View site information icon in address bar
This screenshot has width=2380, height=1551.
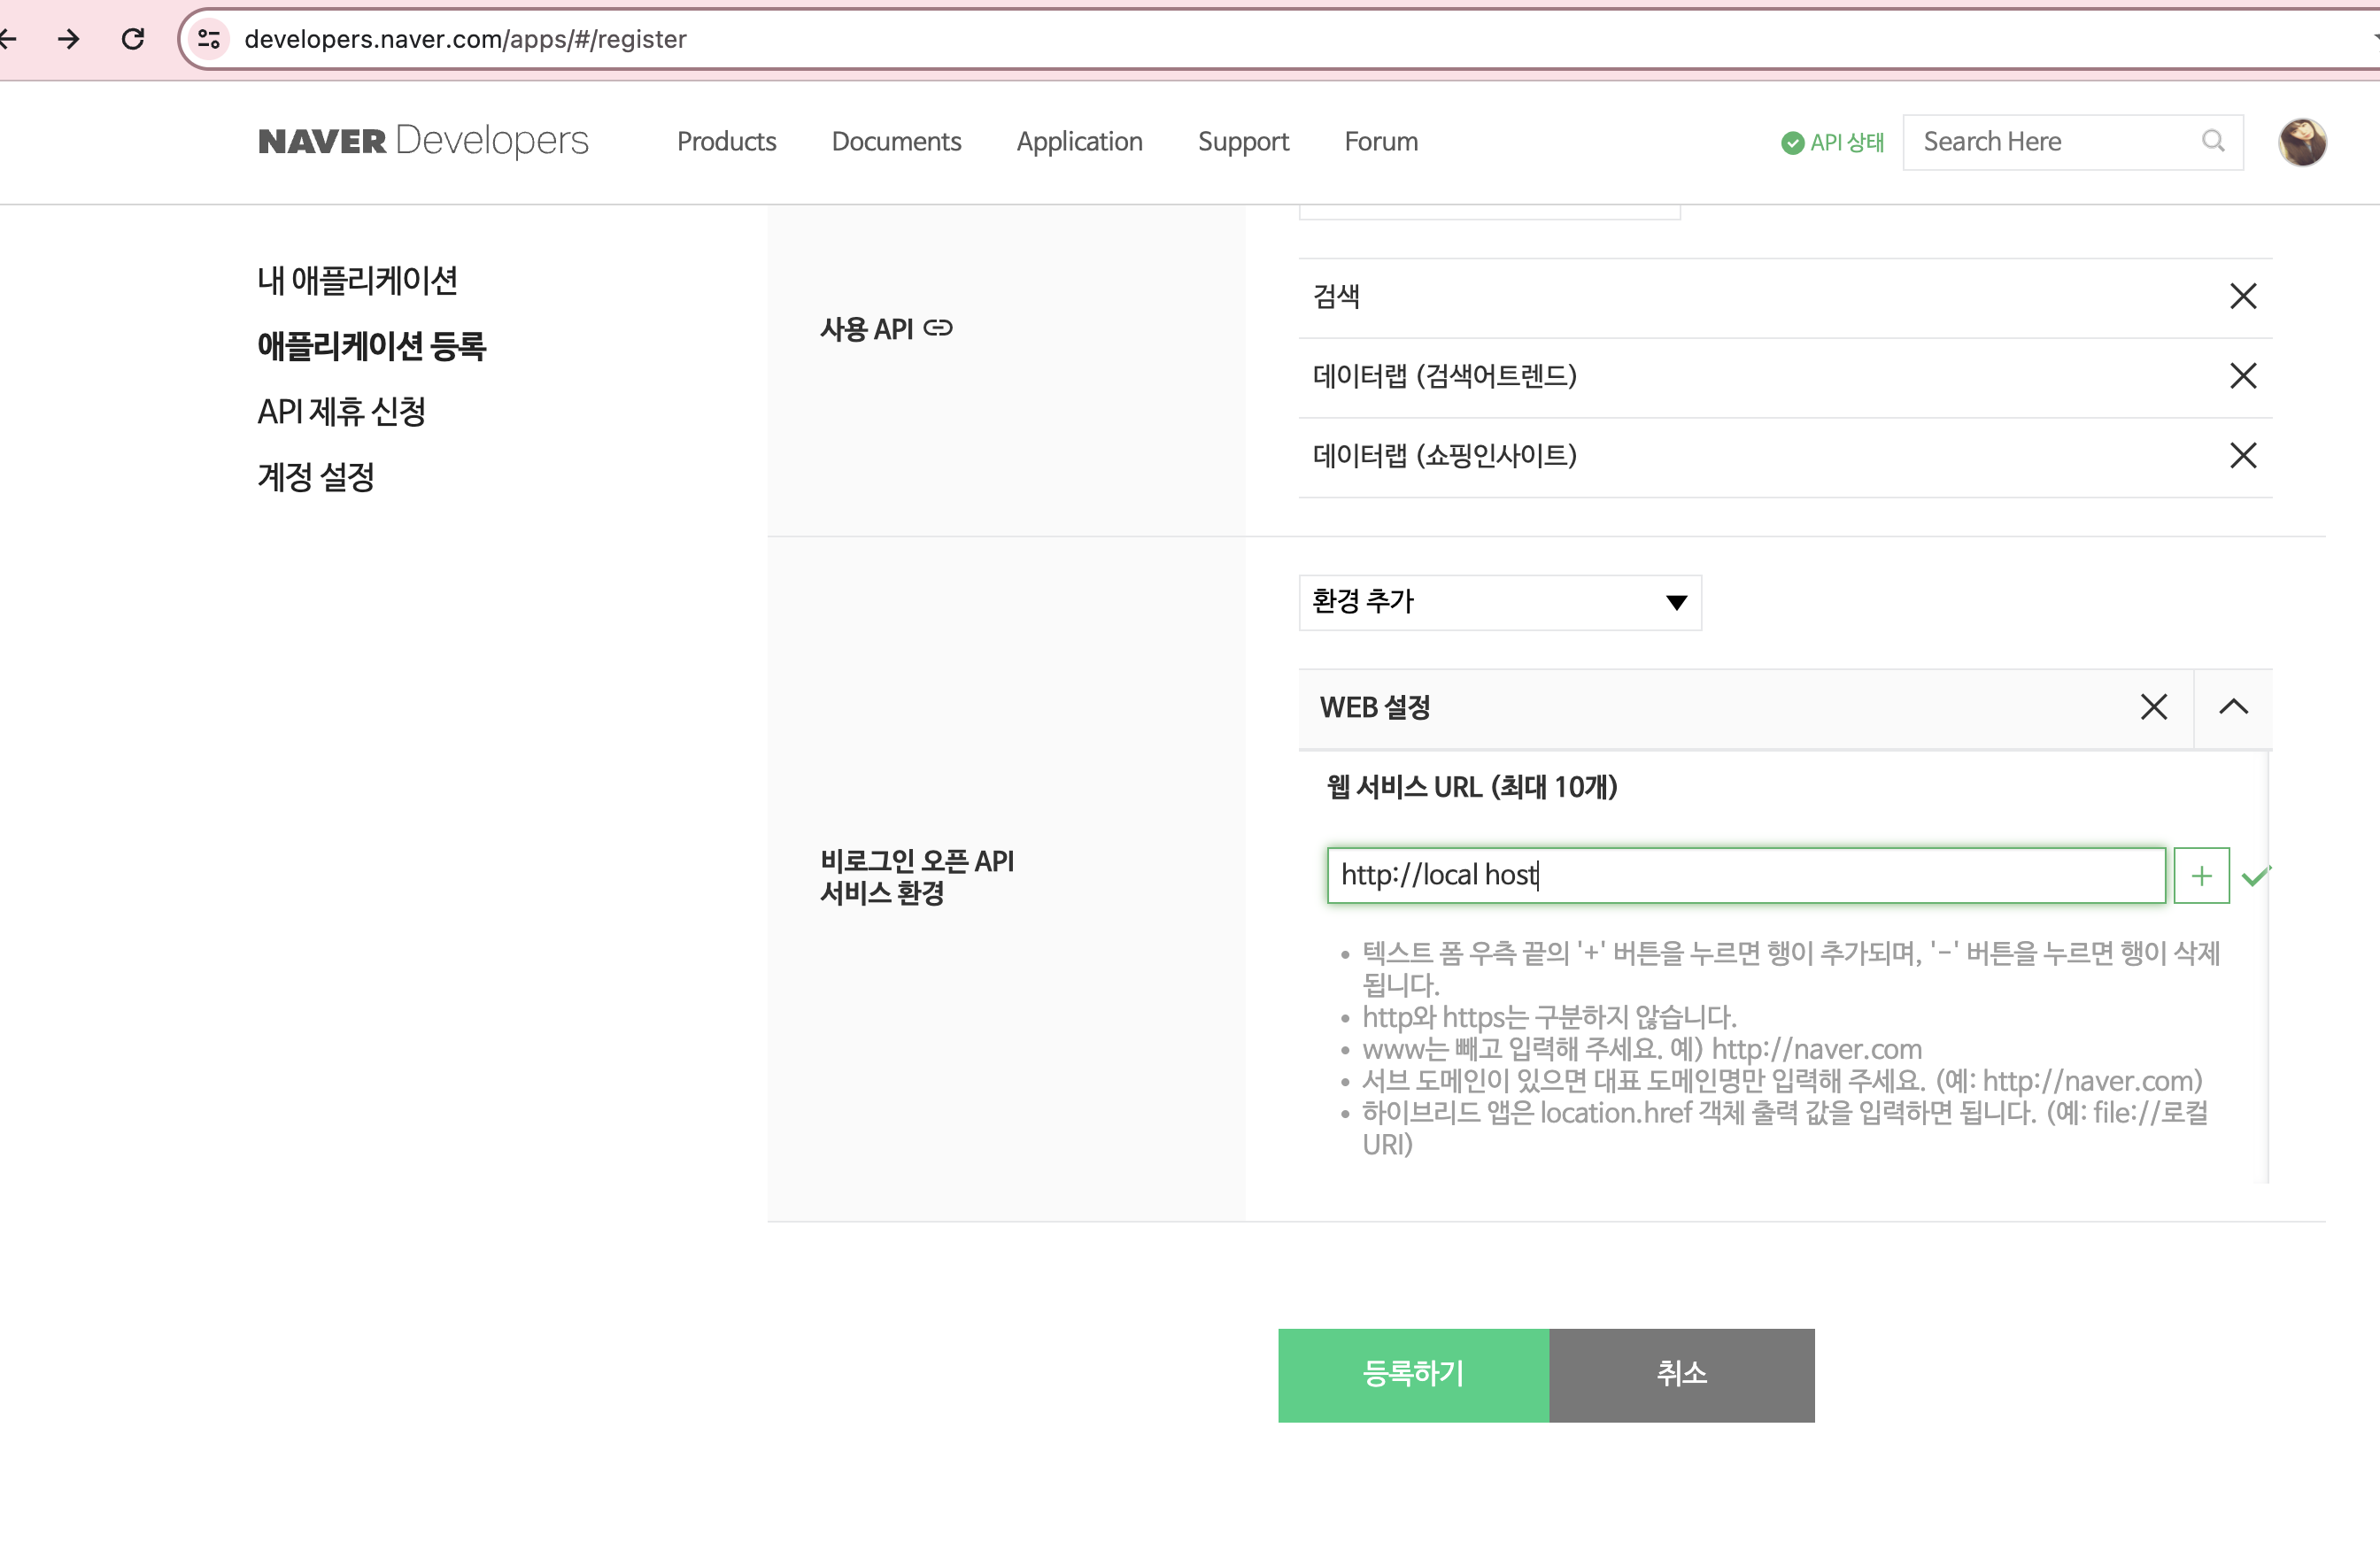[209, 39]
